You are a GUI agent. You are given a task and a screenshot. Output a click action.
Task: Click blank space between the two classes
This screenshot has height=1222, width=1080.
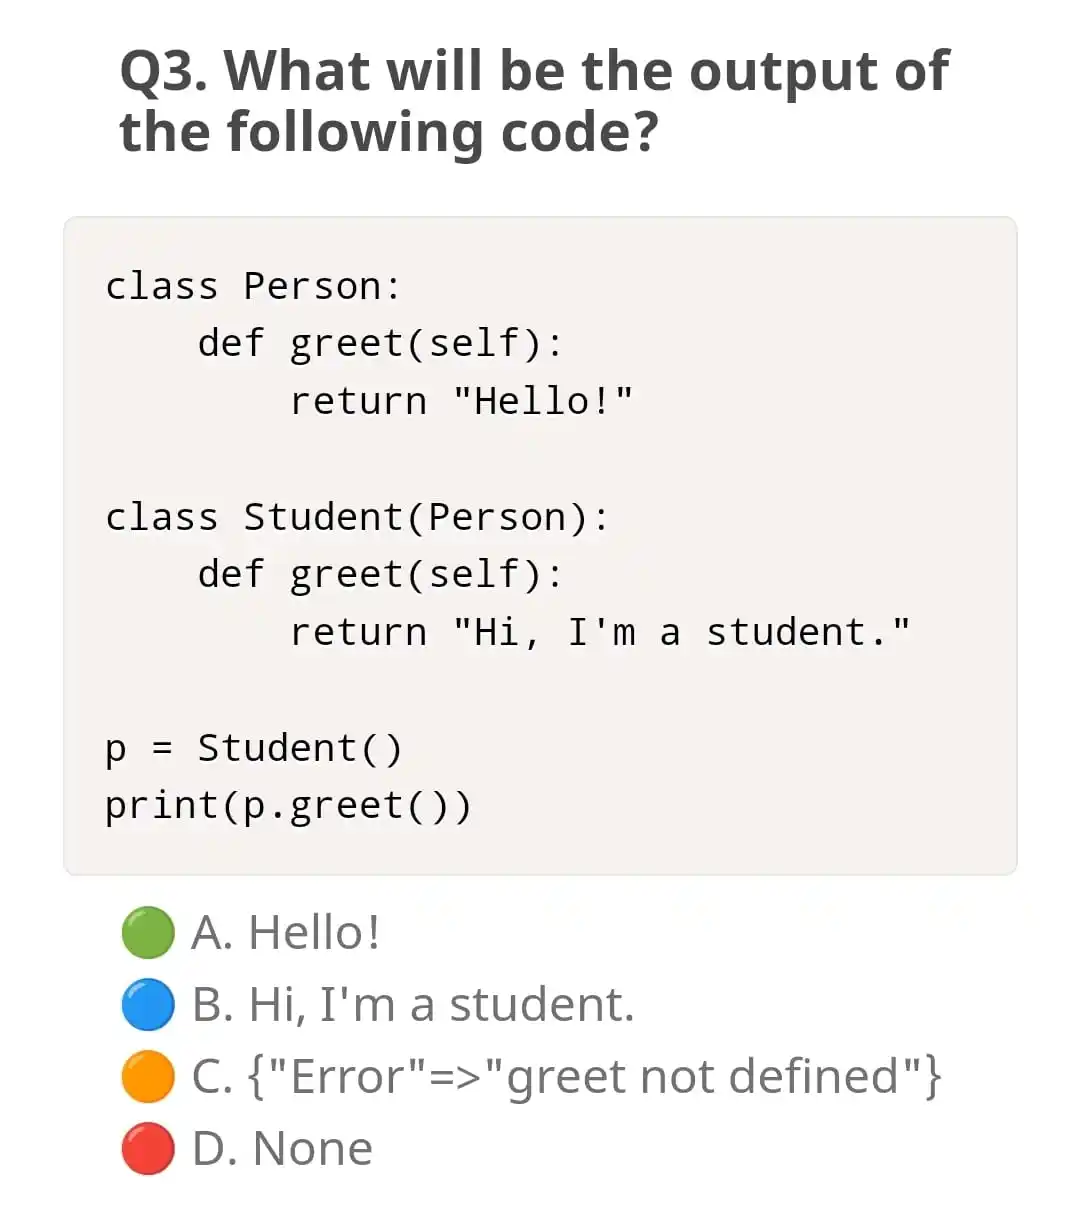click(540, 459)
